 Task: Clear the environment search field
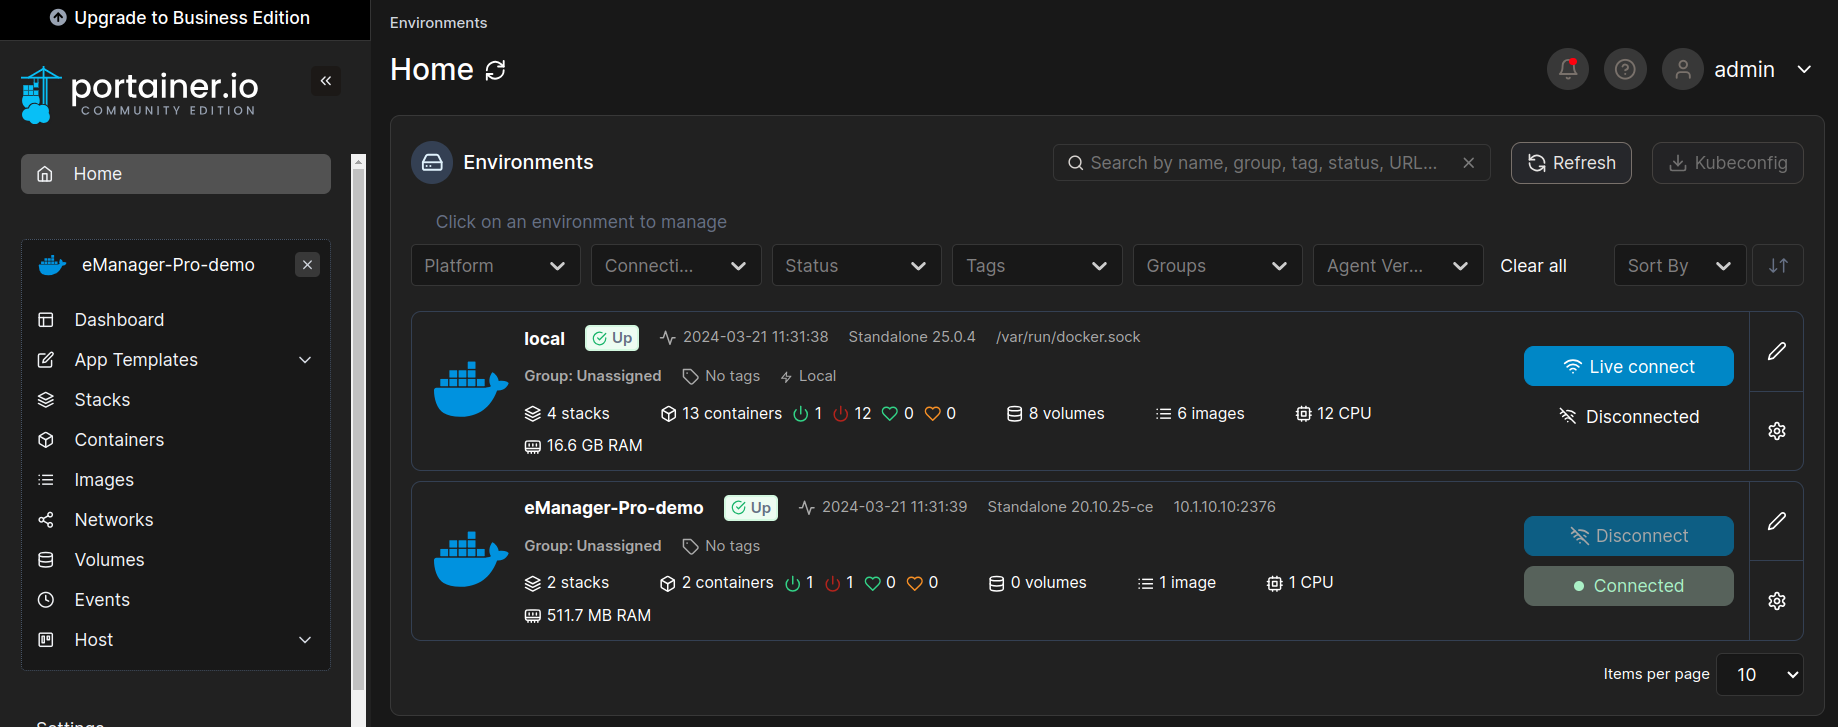coord(1468,163)
